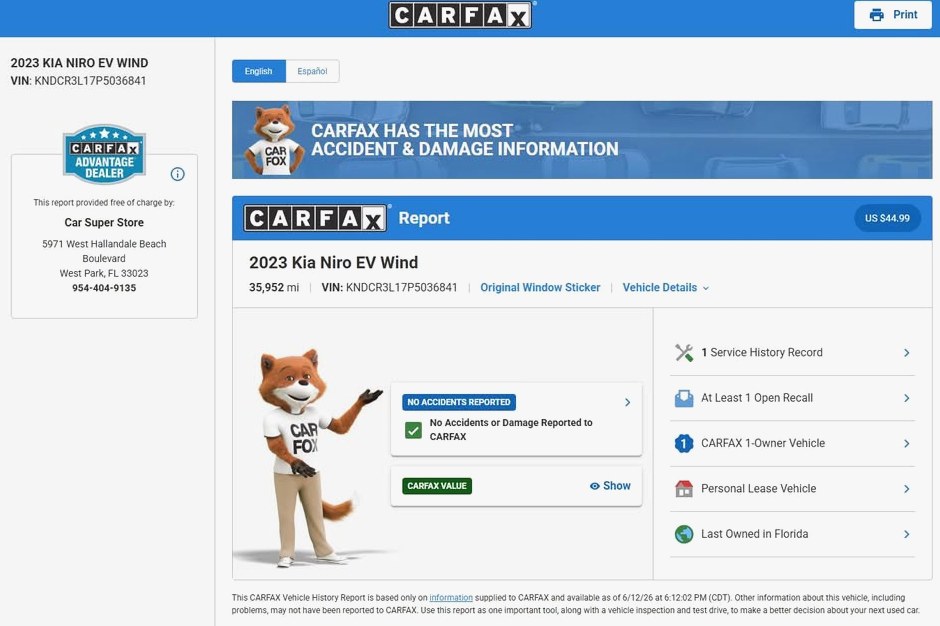Viewport: 940px width, 626px height.
Task: Click the eye icon next to Show
Action: 595,486
